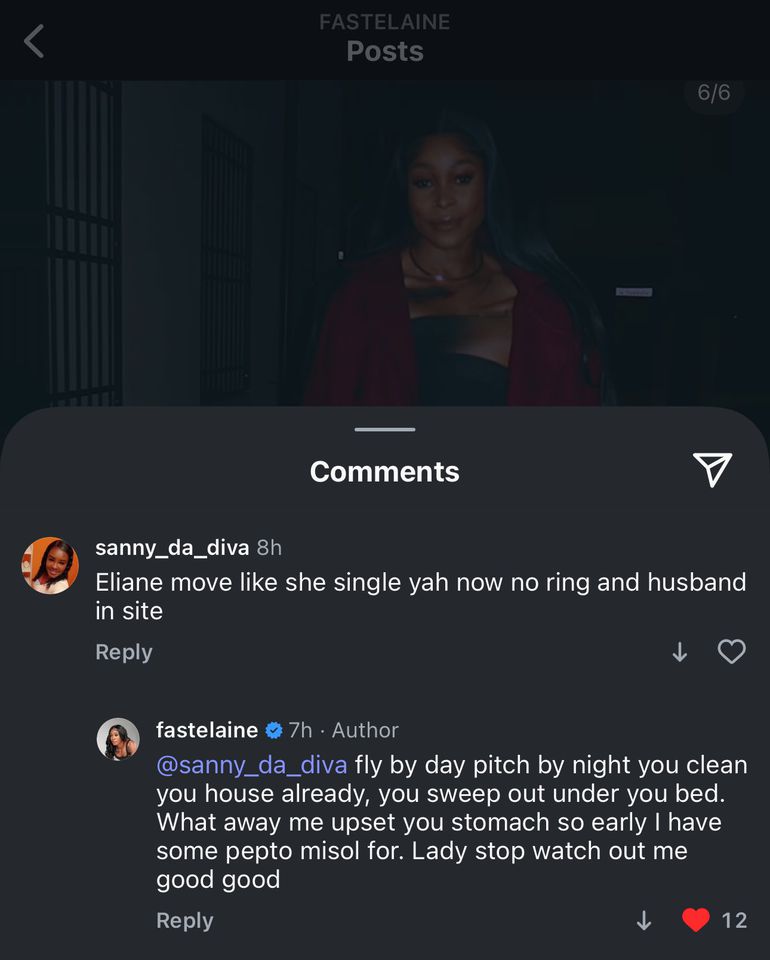
Task: Reply to sanny_da_diva's comment
Action: (x=124, y=652)
